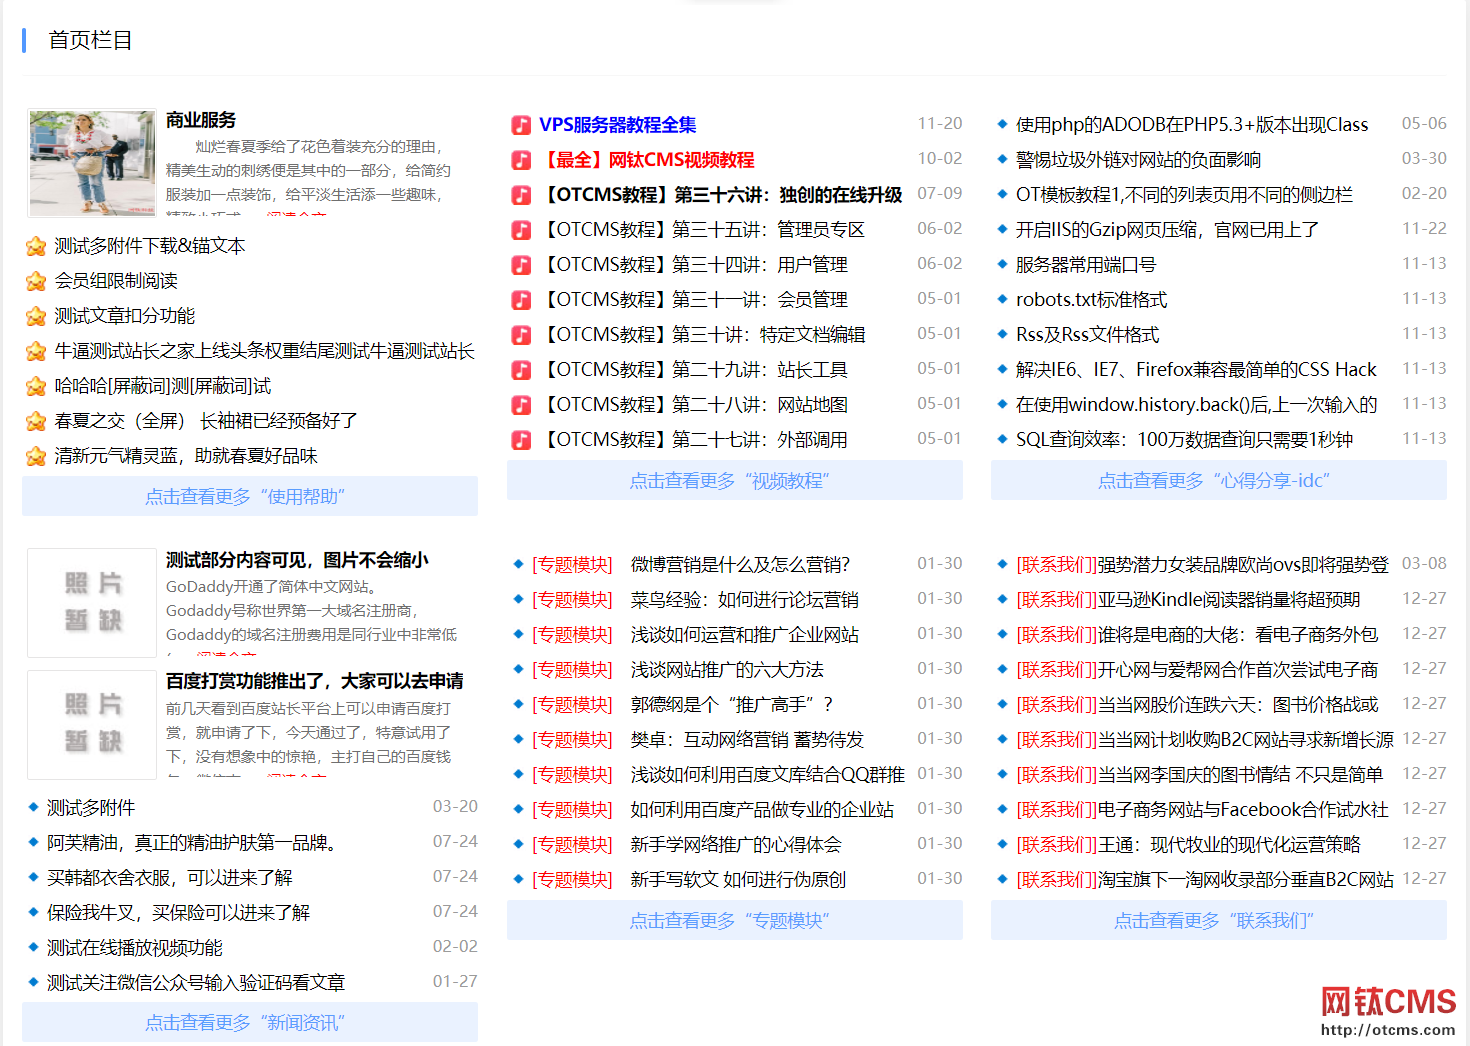
Task: Click music icon beside 第二十七讲：外部调用
Action: [521, 440]
